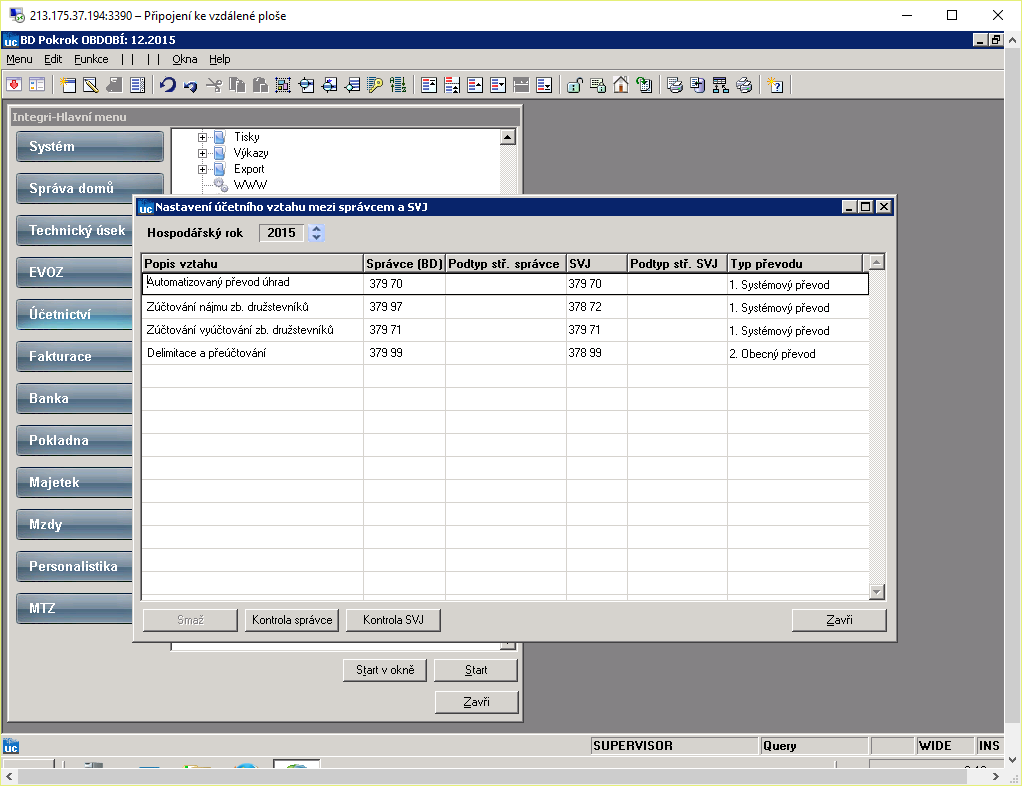The width and height of the screenshot is (1022, 786).
Task: Click the Kontrola SVJ button
Action: coord(393,620)
